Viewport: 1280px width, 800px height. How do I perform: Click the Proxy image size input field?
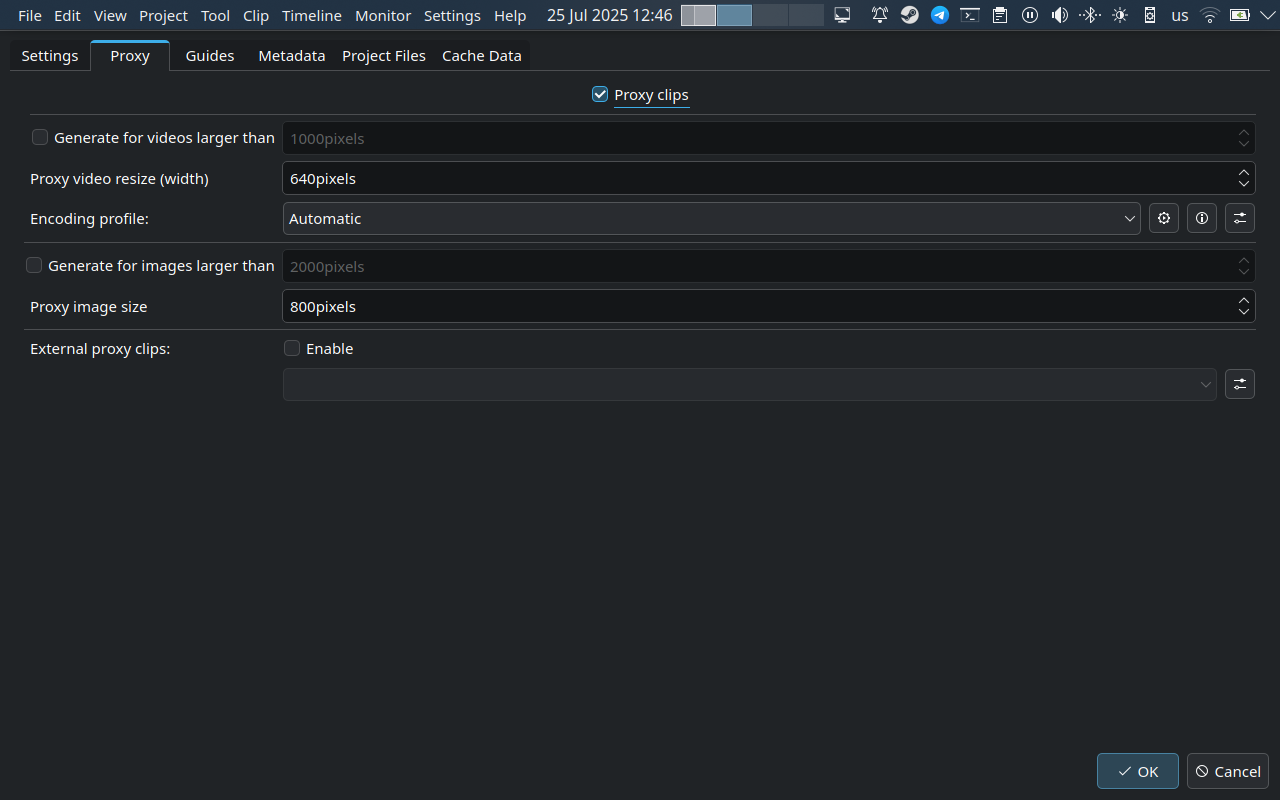click(x=750, y=307)
